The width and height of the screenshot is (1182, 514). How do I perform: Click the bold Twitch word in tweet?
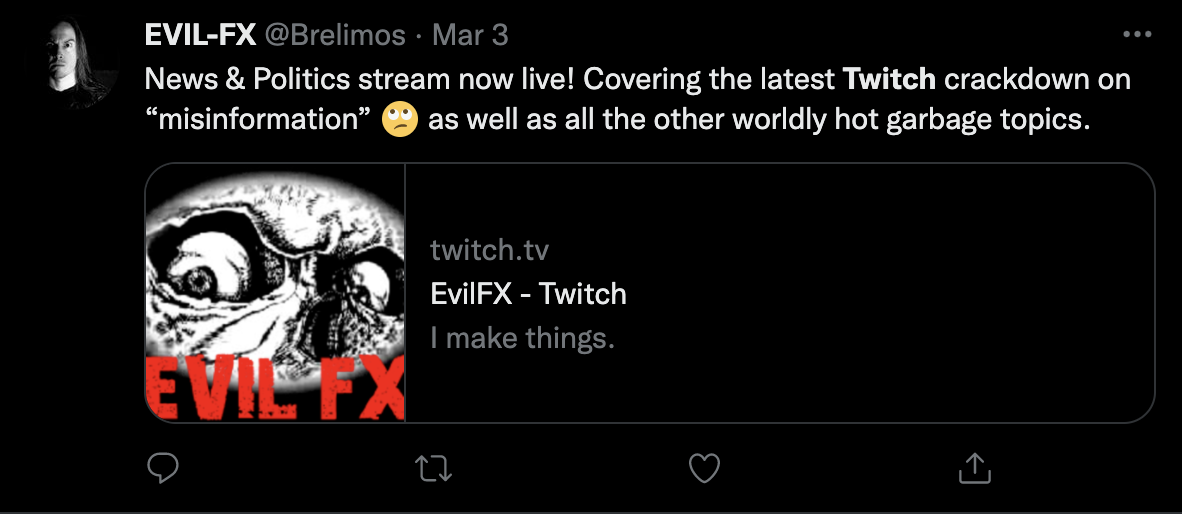(x=890, y=78)
